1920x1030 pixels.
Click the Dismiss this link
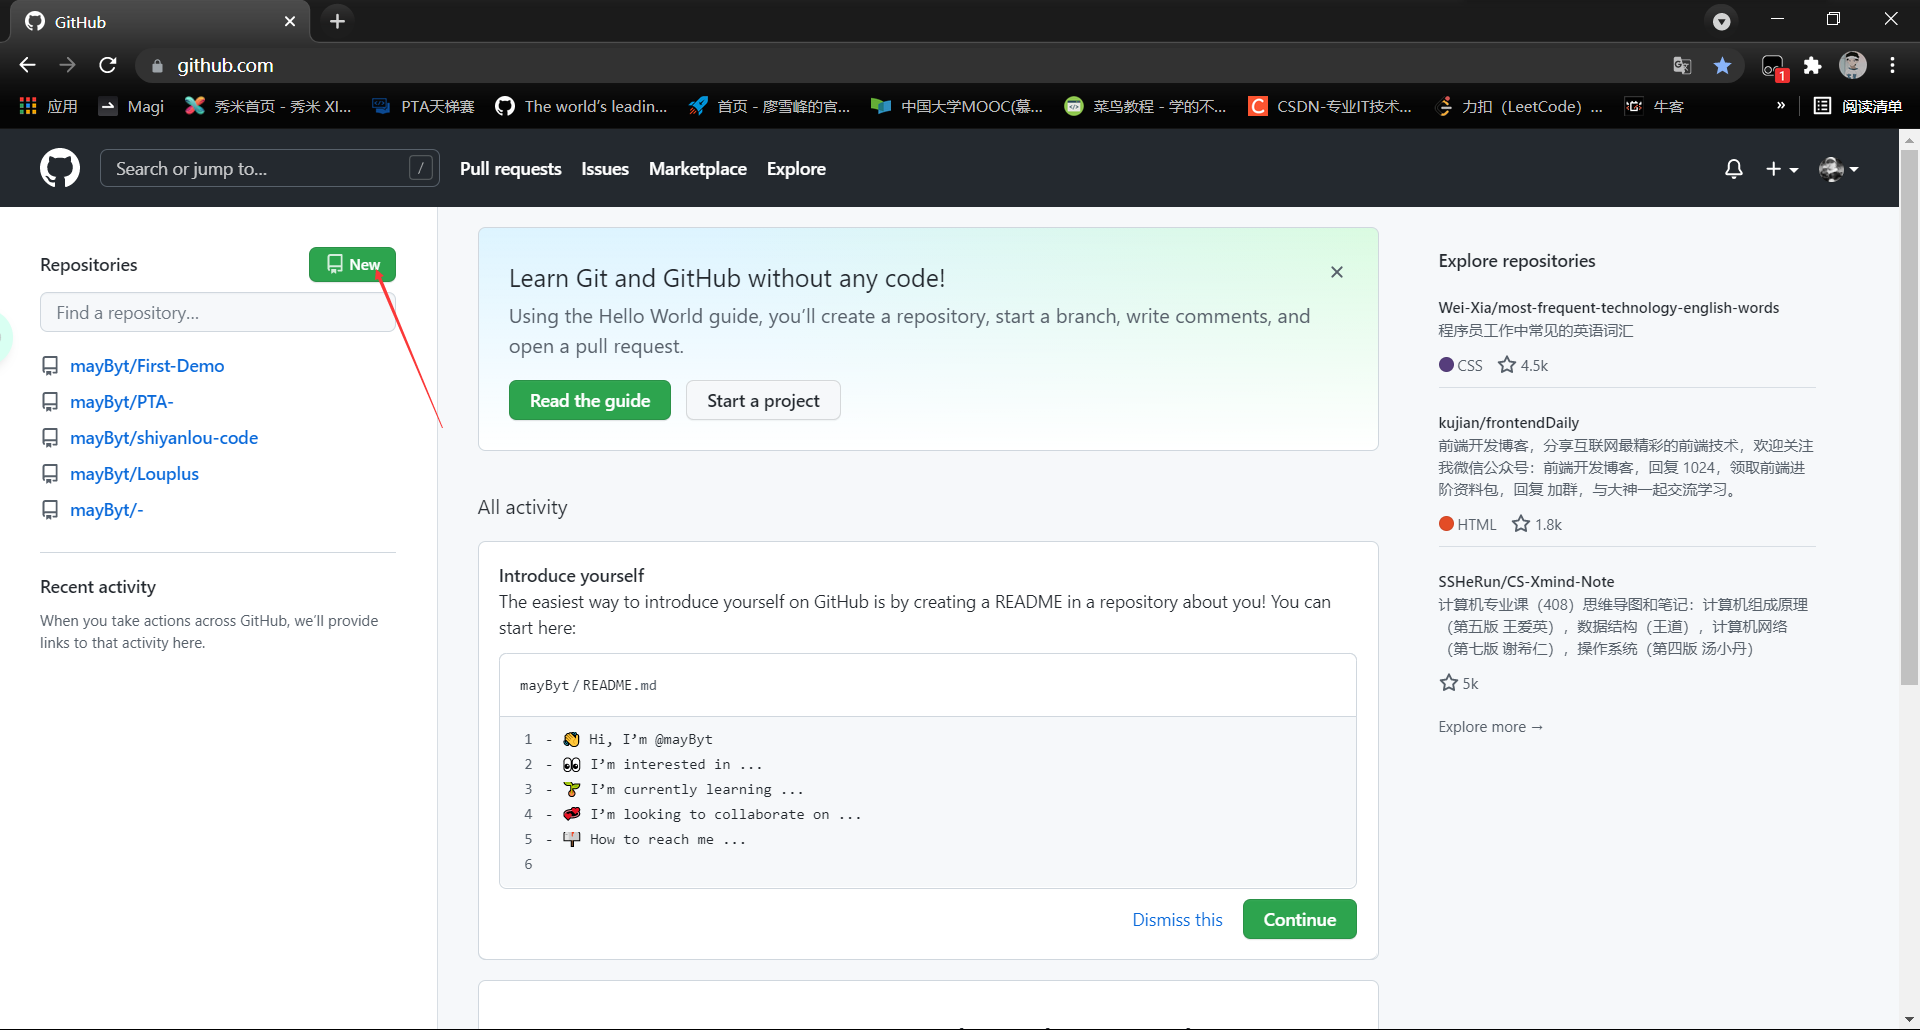(x=1177, y=920)
